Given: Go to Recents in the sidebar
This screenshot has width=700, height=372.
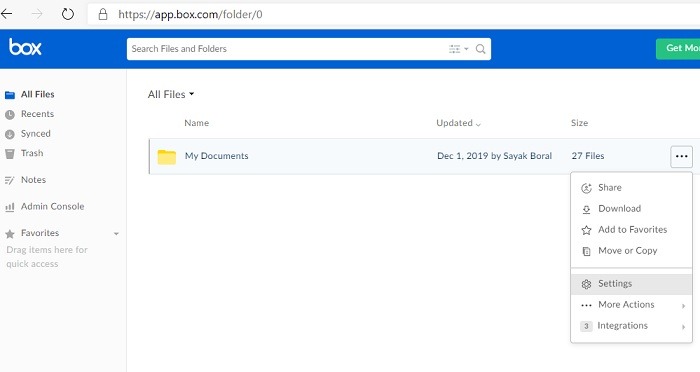Looking at the screenshot, I should pos(38,114).
